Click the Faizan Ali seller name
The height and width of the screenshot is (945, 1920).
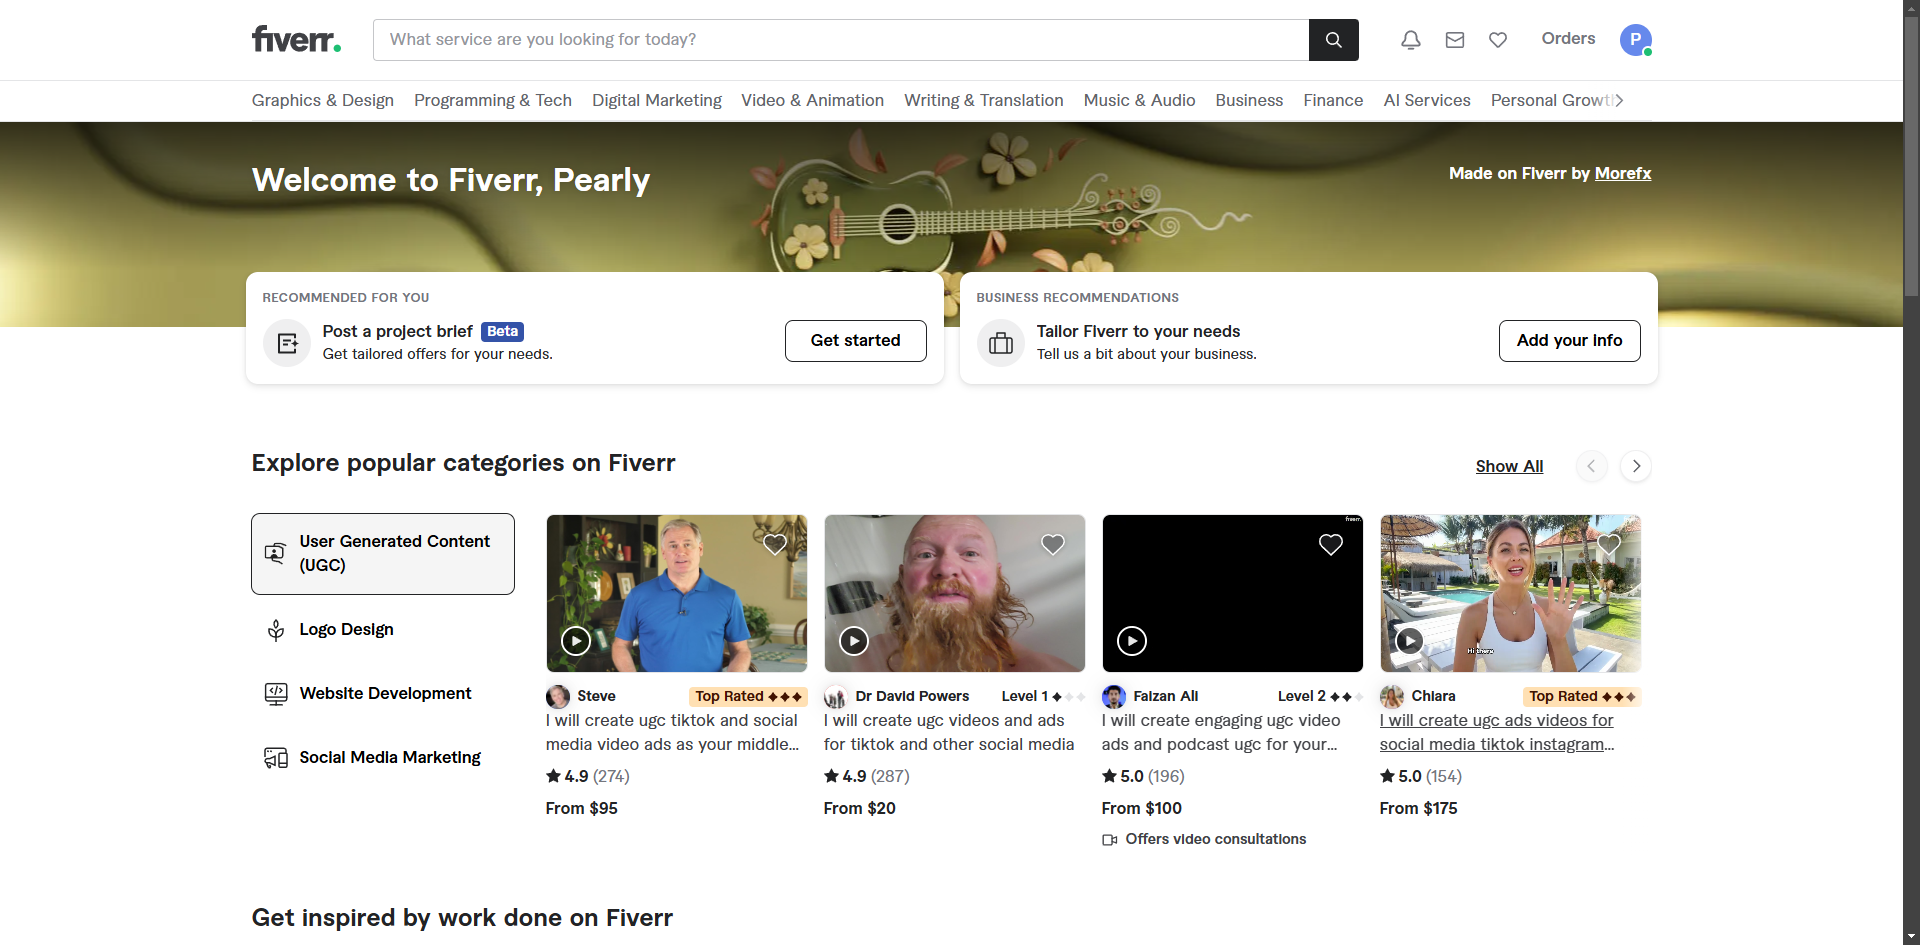pyautogui.click(x=1166, y=697)
